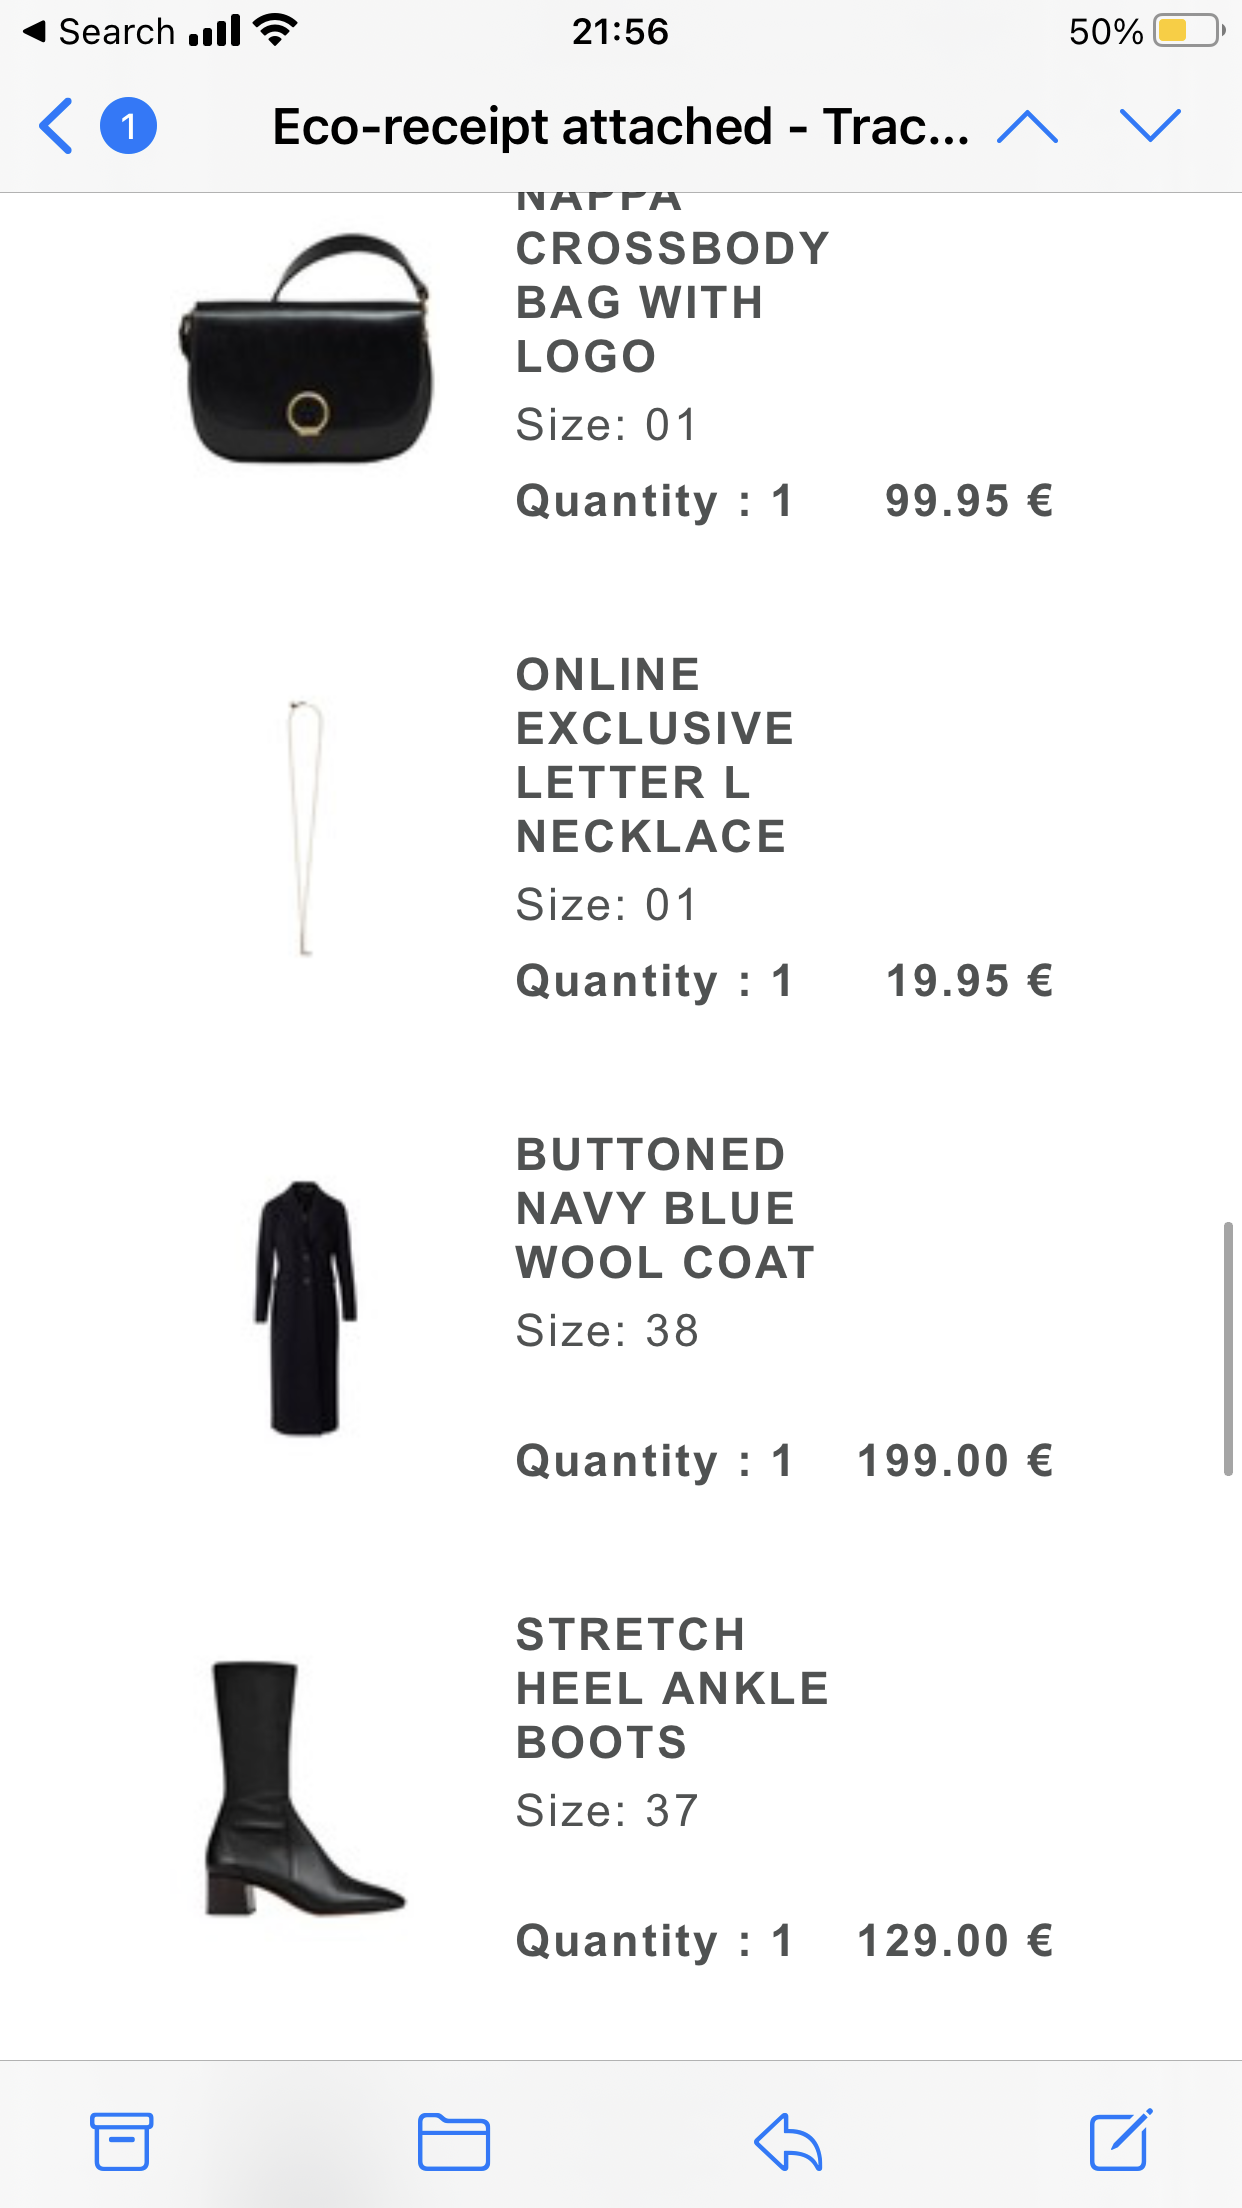Tap the Wi-Fi status icon
The width and height of the screenshot is (1242, 2208).
pyautogui.click(x=275, y=30)
